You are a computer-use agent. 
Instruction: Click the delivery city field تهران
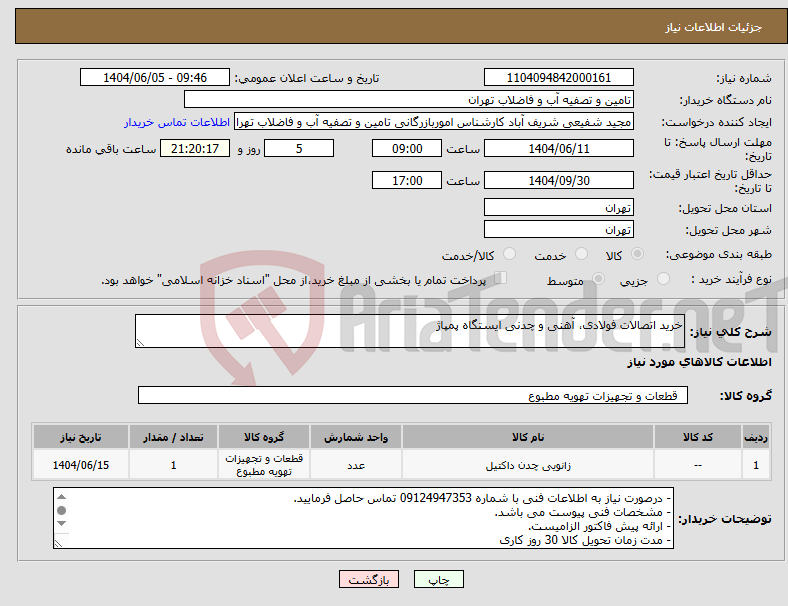(x=558, y=230)
